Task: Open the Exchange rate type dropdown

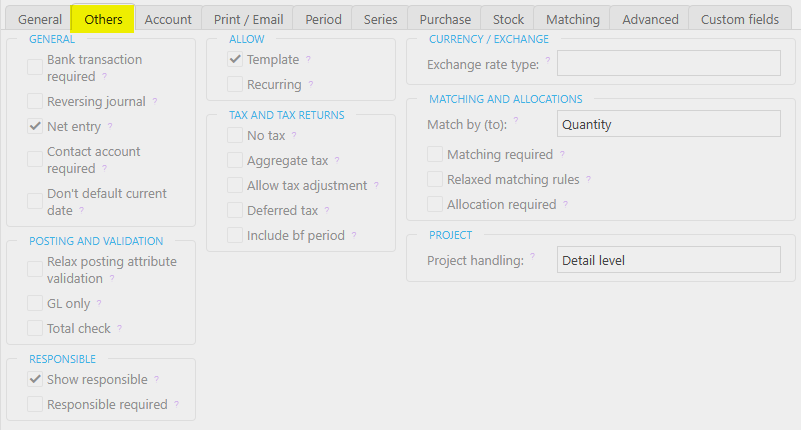Action: (668, 64)
